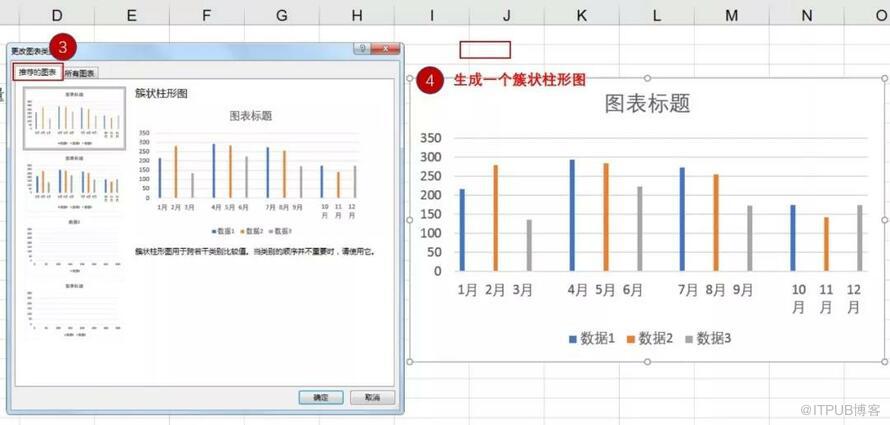890x425 pixels.
Task: Select column F header
Action: (x=207, y=16)
